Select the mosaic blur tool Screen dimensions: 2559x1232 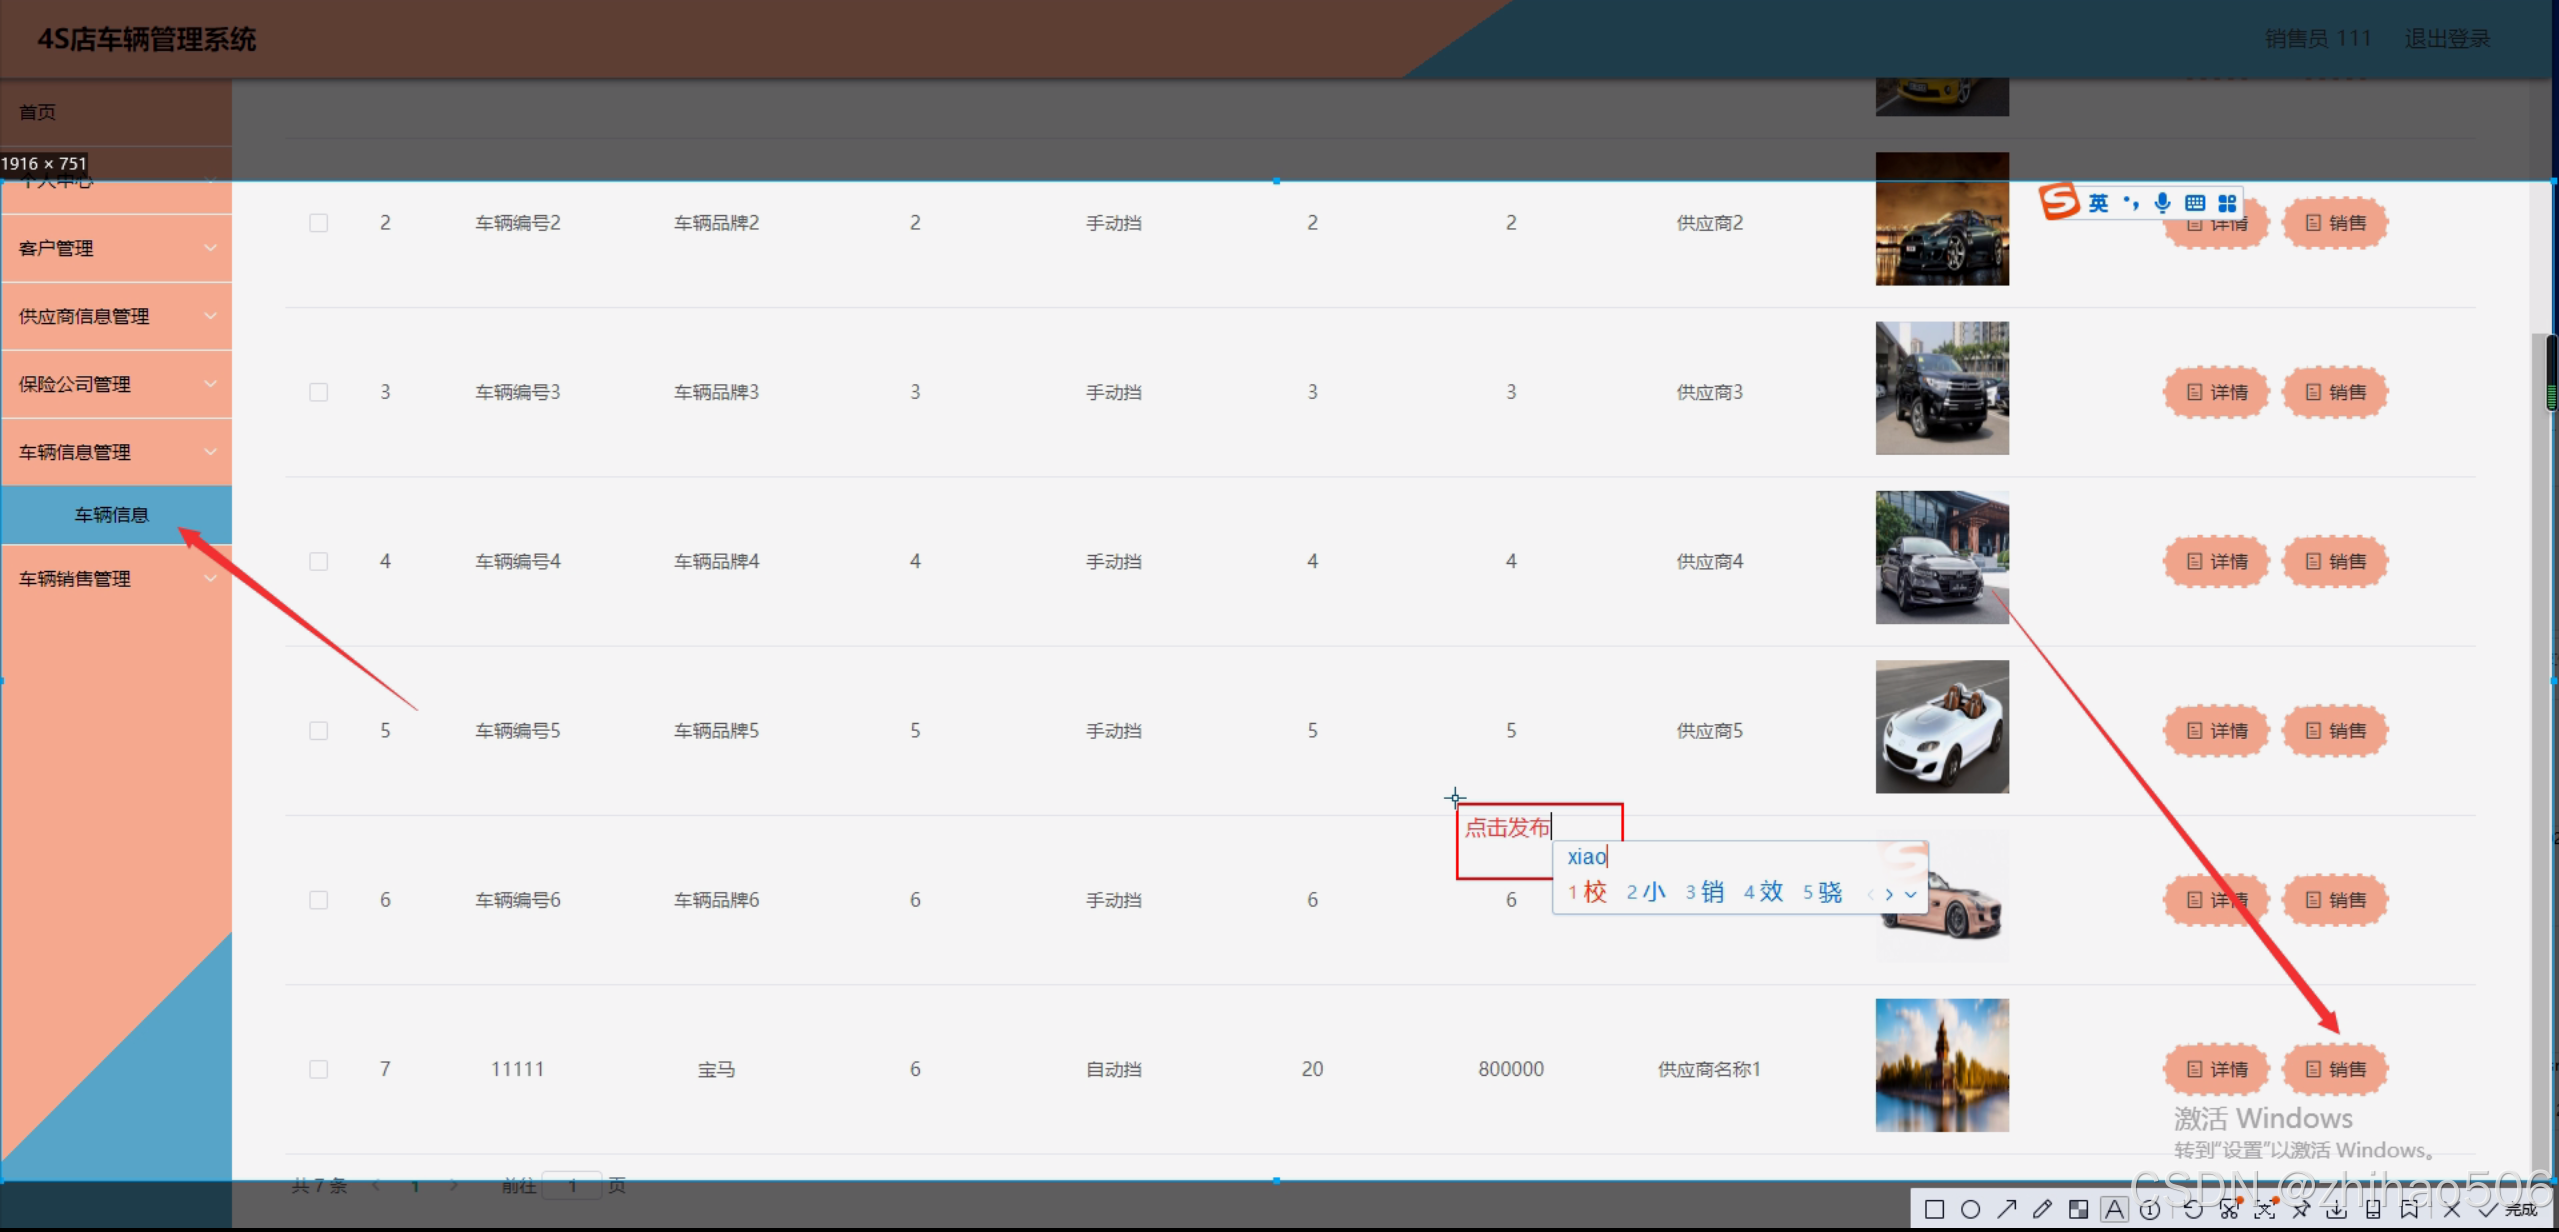click(2078, 1210)
